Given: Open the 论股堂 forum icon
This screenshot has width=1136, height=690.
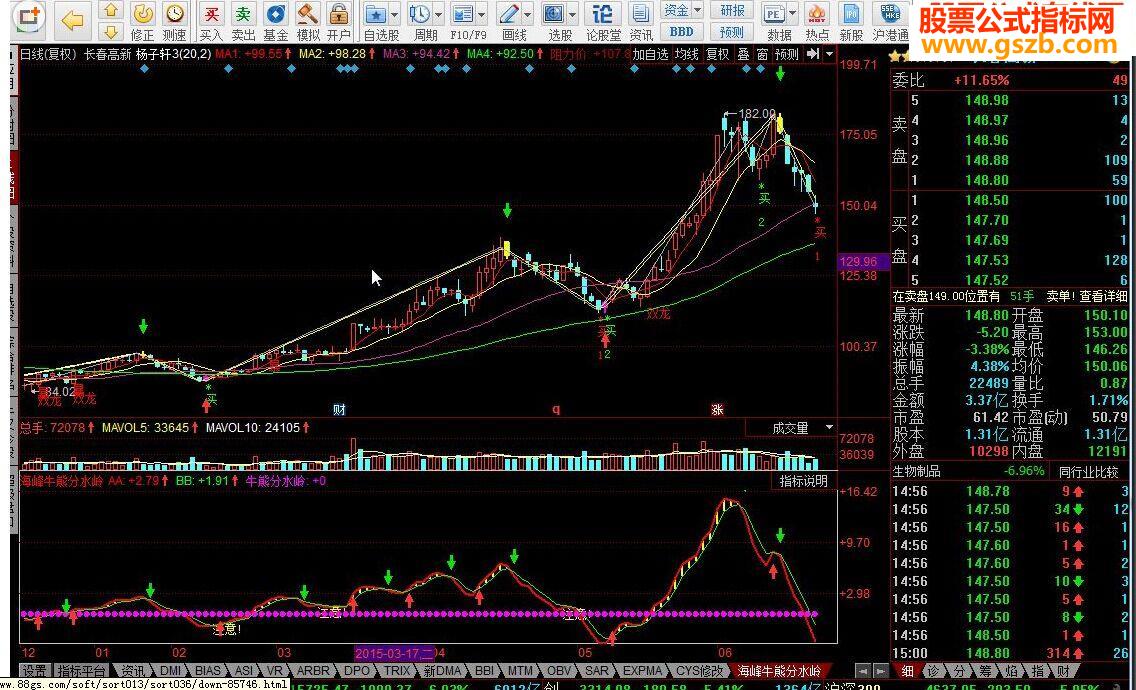Looking at the screenshot, I should [x=603, y=21].
